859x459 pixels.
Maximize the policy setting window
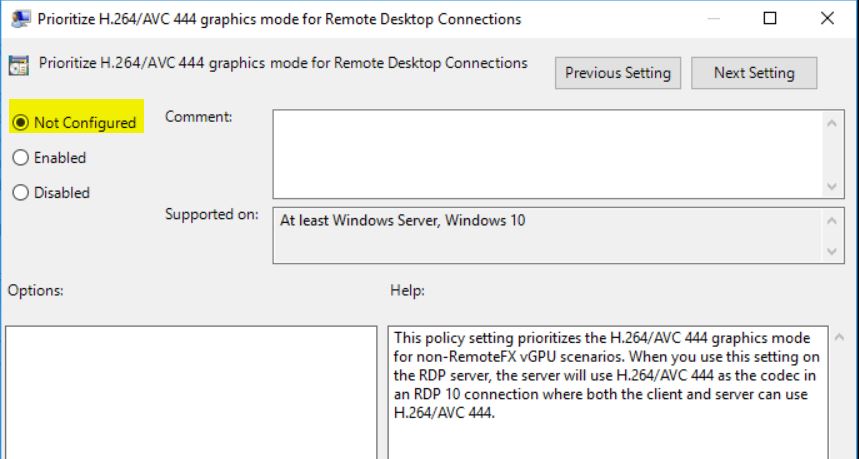(x=770, y=19)
